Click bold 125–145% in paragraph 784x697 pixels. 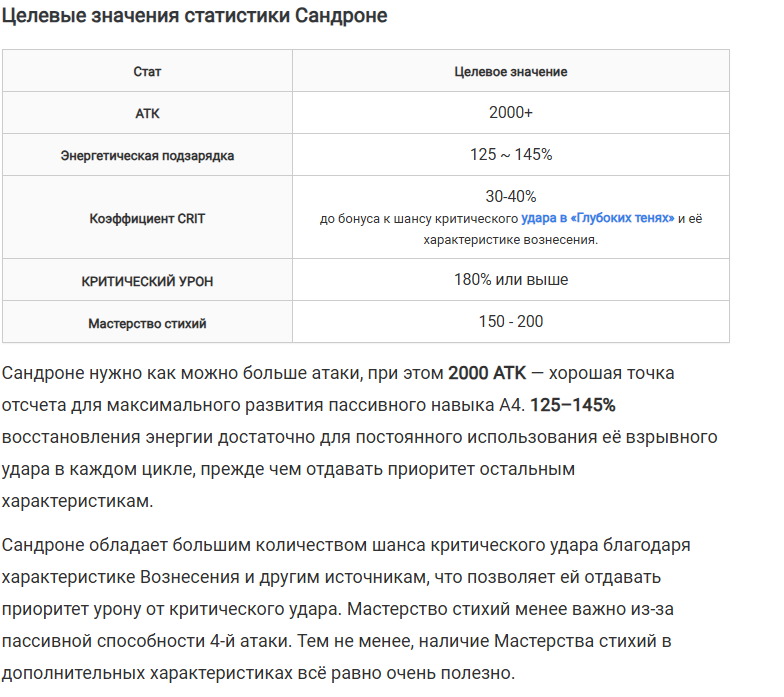coord(572,405)
